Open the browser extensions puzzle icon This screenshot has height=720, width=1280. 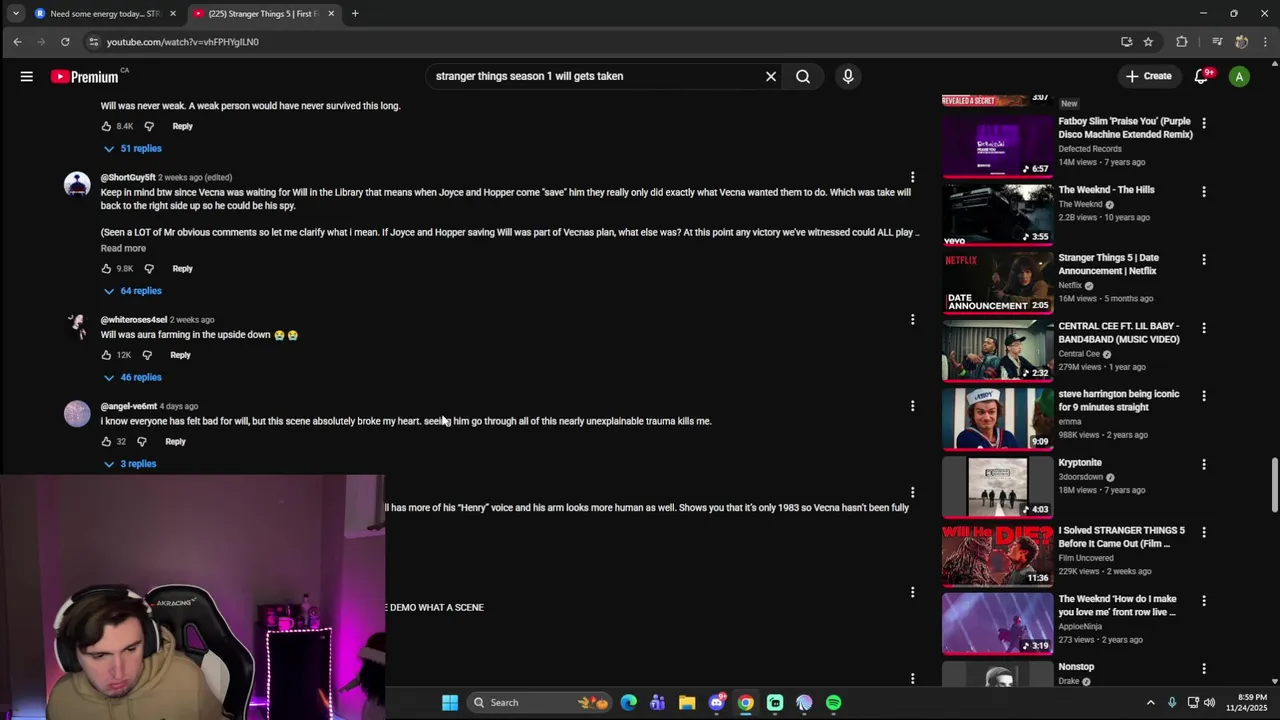[x=1182, y=42]
